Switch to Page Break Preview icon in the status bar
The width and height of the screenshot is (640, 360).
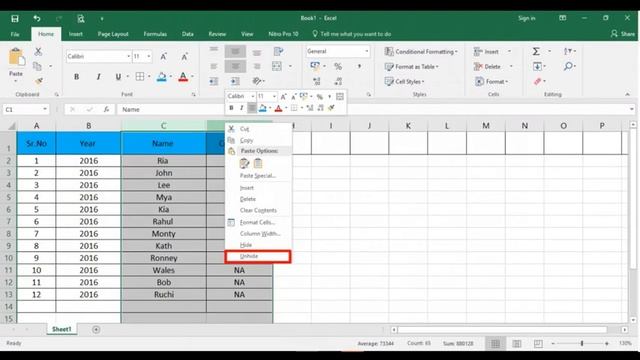point(538,344)
